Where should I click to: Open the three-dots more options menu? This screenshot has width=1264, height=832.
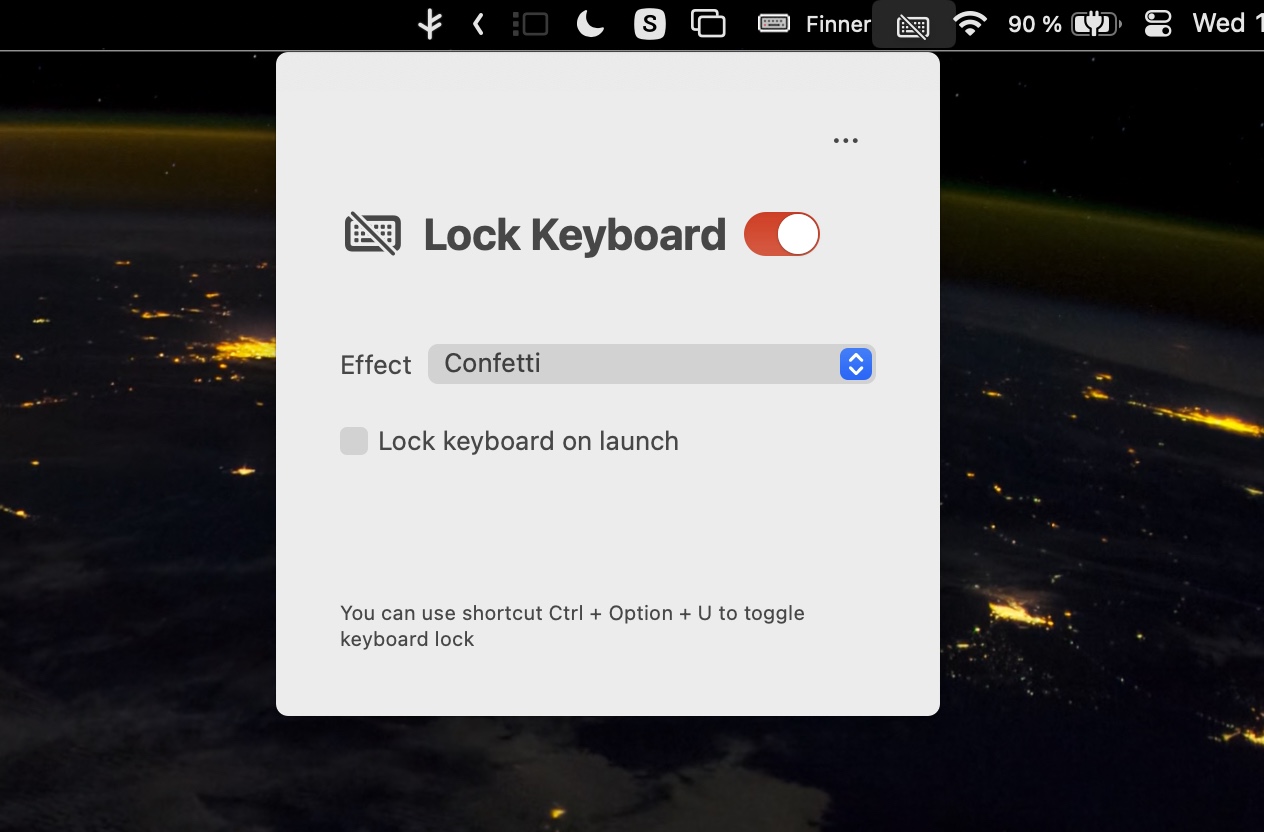click(x=846, y=141)
